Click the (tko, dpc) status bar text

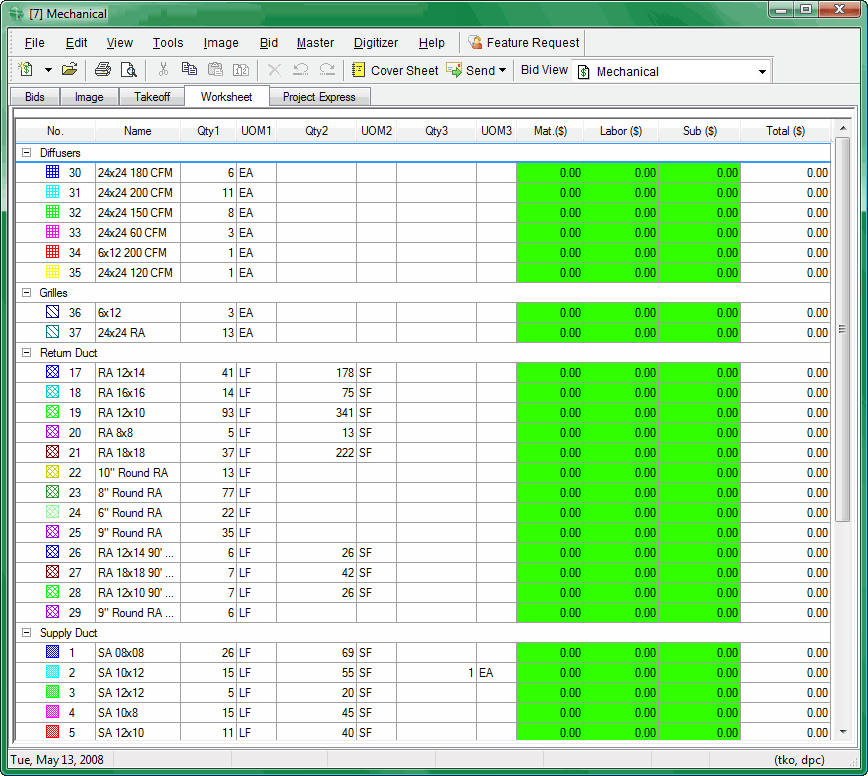tap(799, 759)
